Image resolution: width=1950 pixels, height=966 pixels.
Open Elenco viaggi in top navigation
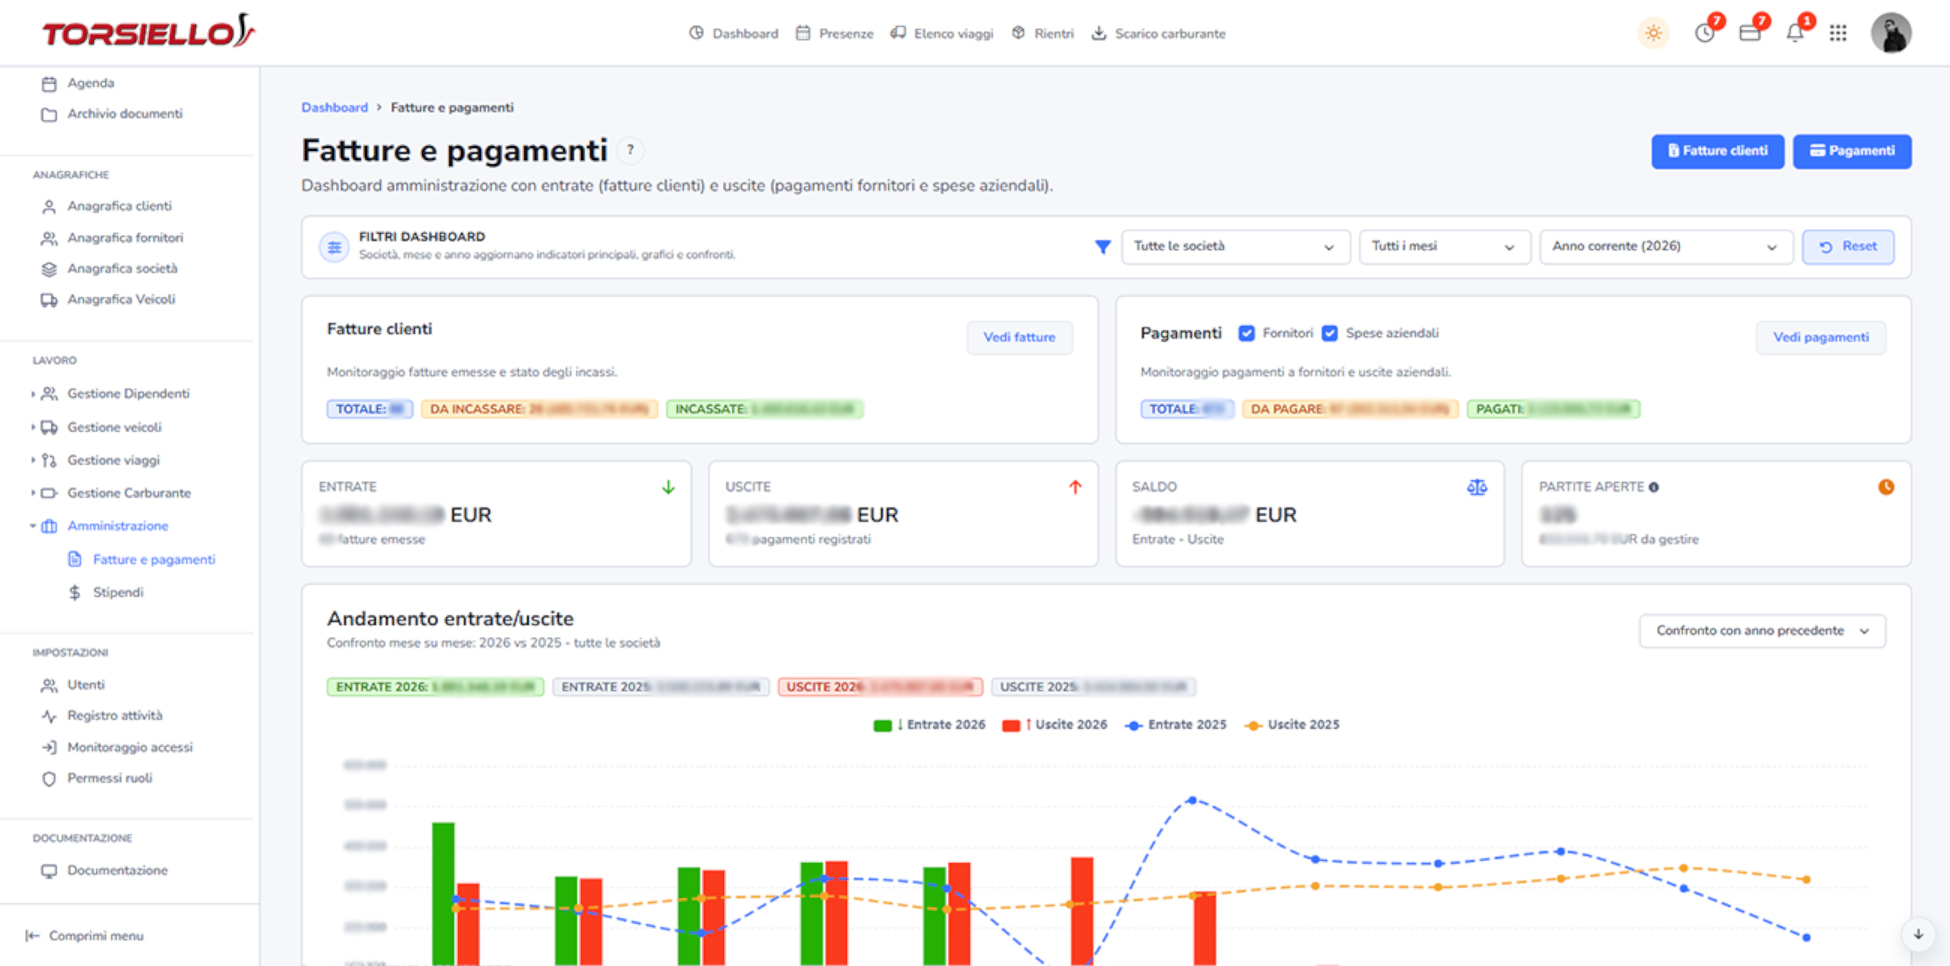point(942,33)
